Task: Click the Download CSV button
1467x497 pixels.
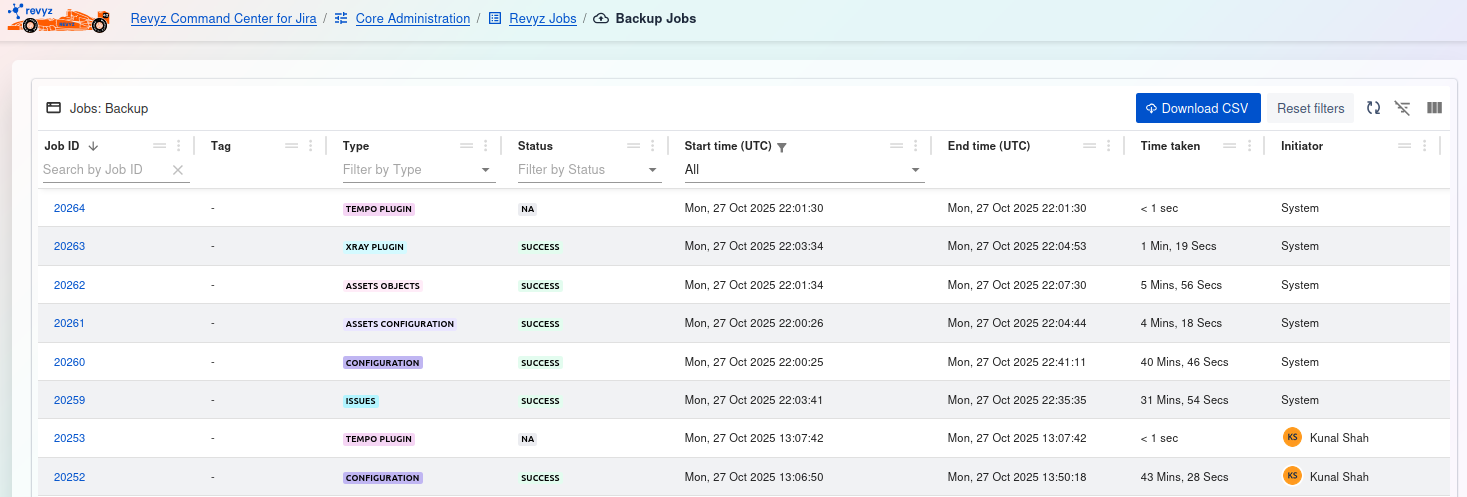Action: point(1197,108)
